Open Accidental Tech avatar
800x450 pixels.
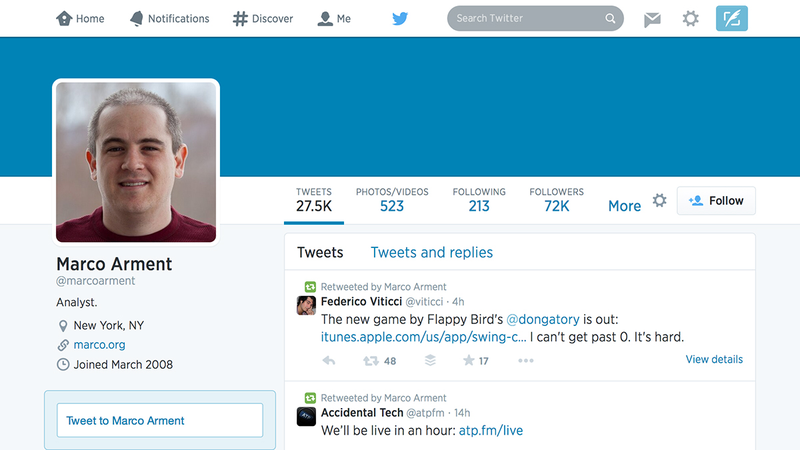306,417
